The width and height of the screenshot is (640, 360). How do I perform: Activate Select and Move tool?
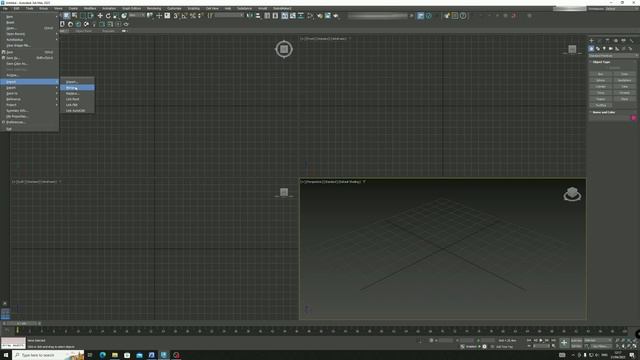coord(100,16)
